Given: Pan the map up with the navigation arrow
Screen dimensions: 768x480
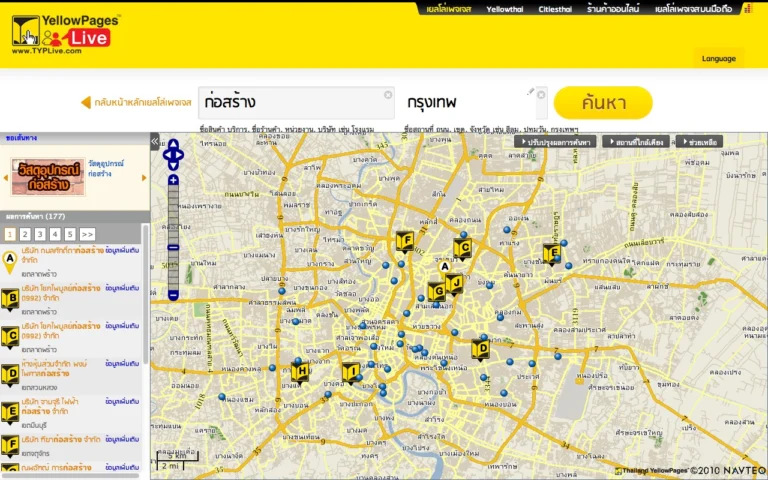Looking at the screenshot, I should click(x=173, y=144).
